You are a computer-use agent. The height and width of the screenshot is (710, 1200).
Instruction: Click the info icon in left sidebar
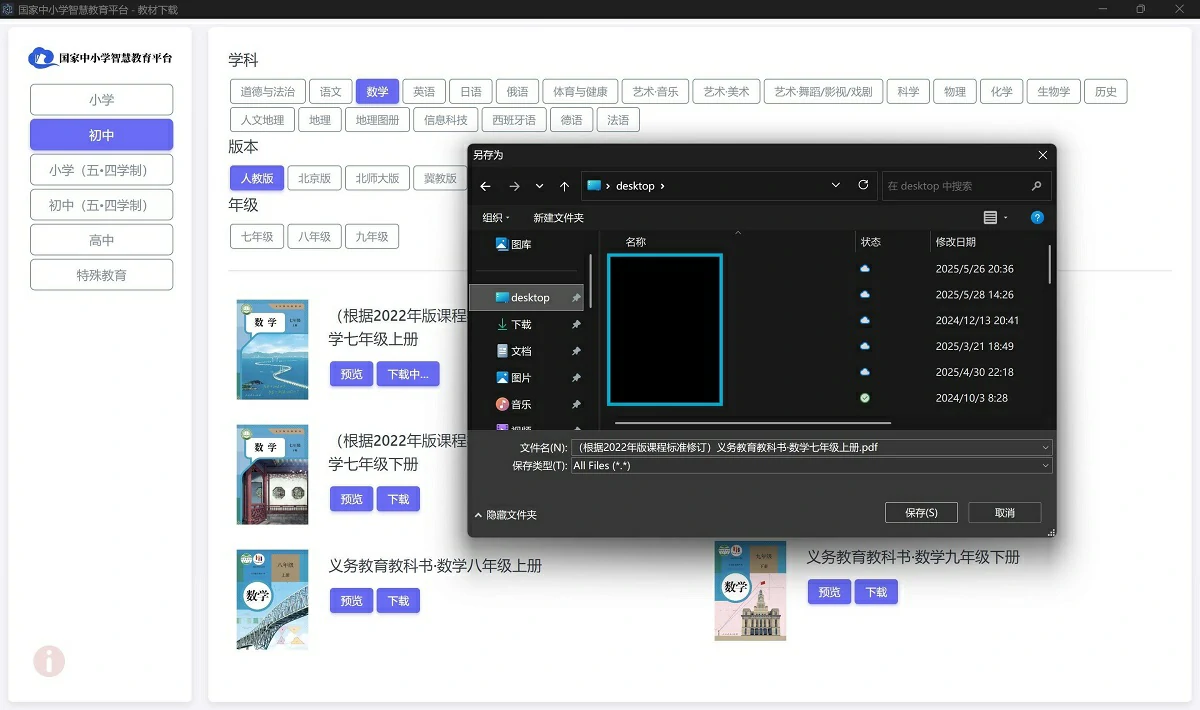tap(49, 661)
